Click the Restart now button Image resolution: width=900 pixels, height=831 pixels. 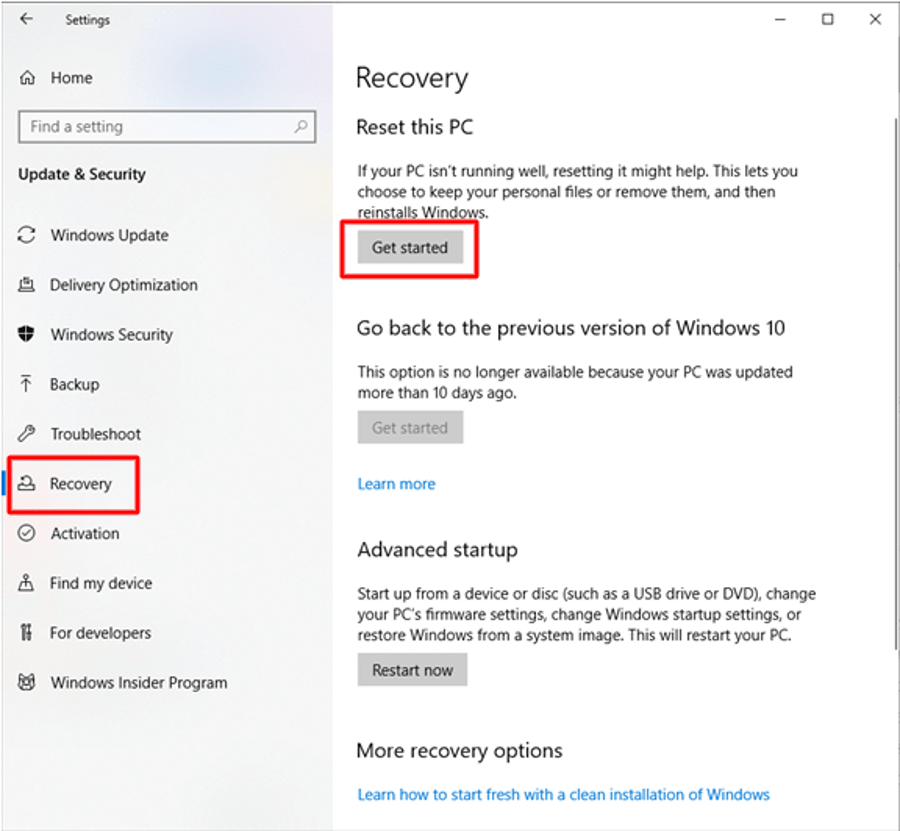point(412,670)
